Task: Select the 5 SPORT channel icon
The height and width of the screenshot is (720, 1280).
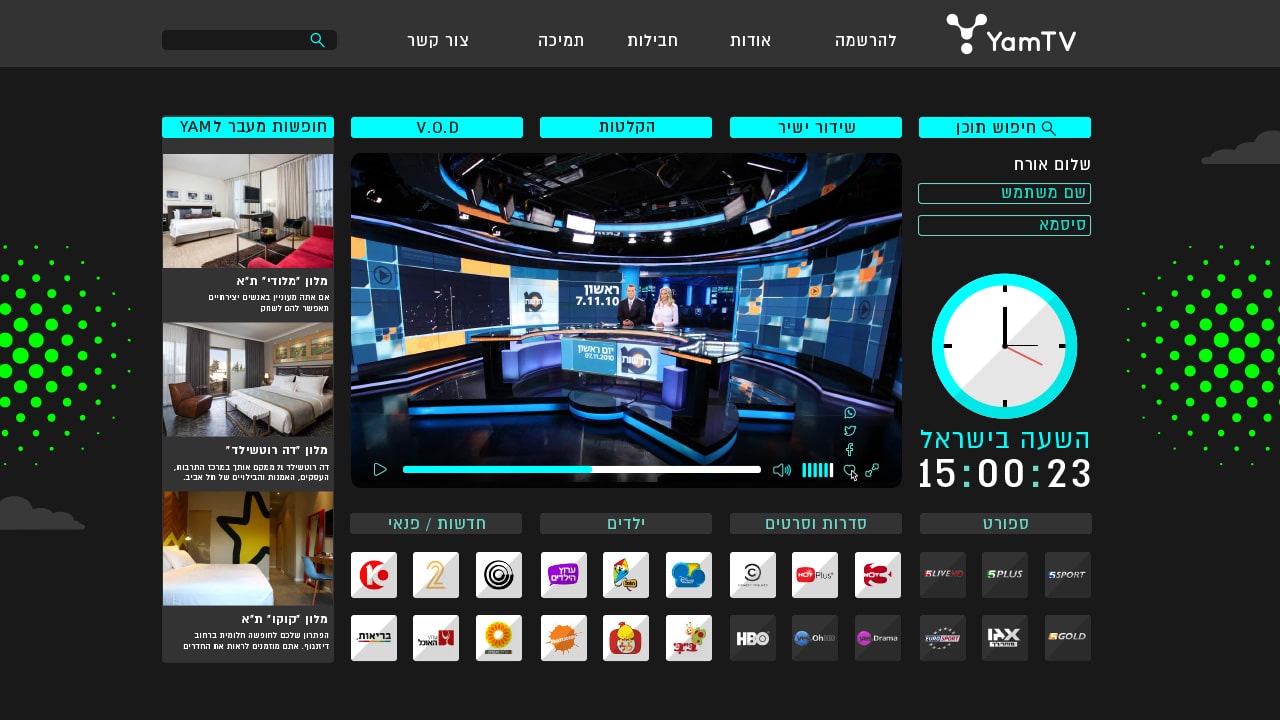Action: point(1068,575)
